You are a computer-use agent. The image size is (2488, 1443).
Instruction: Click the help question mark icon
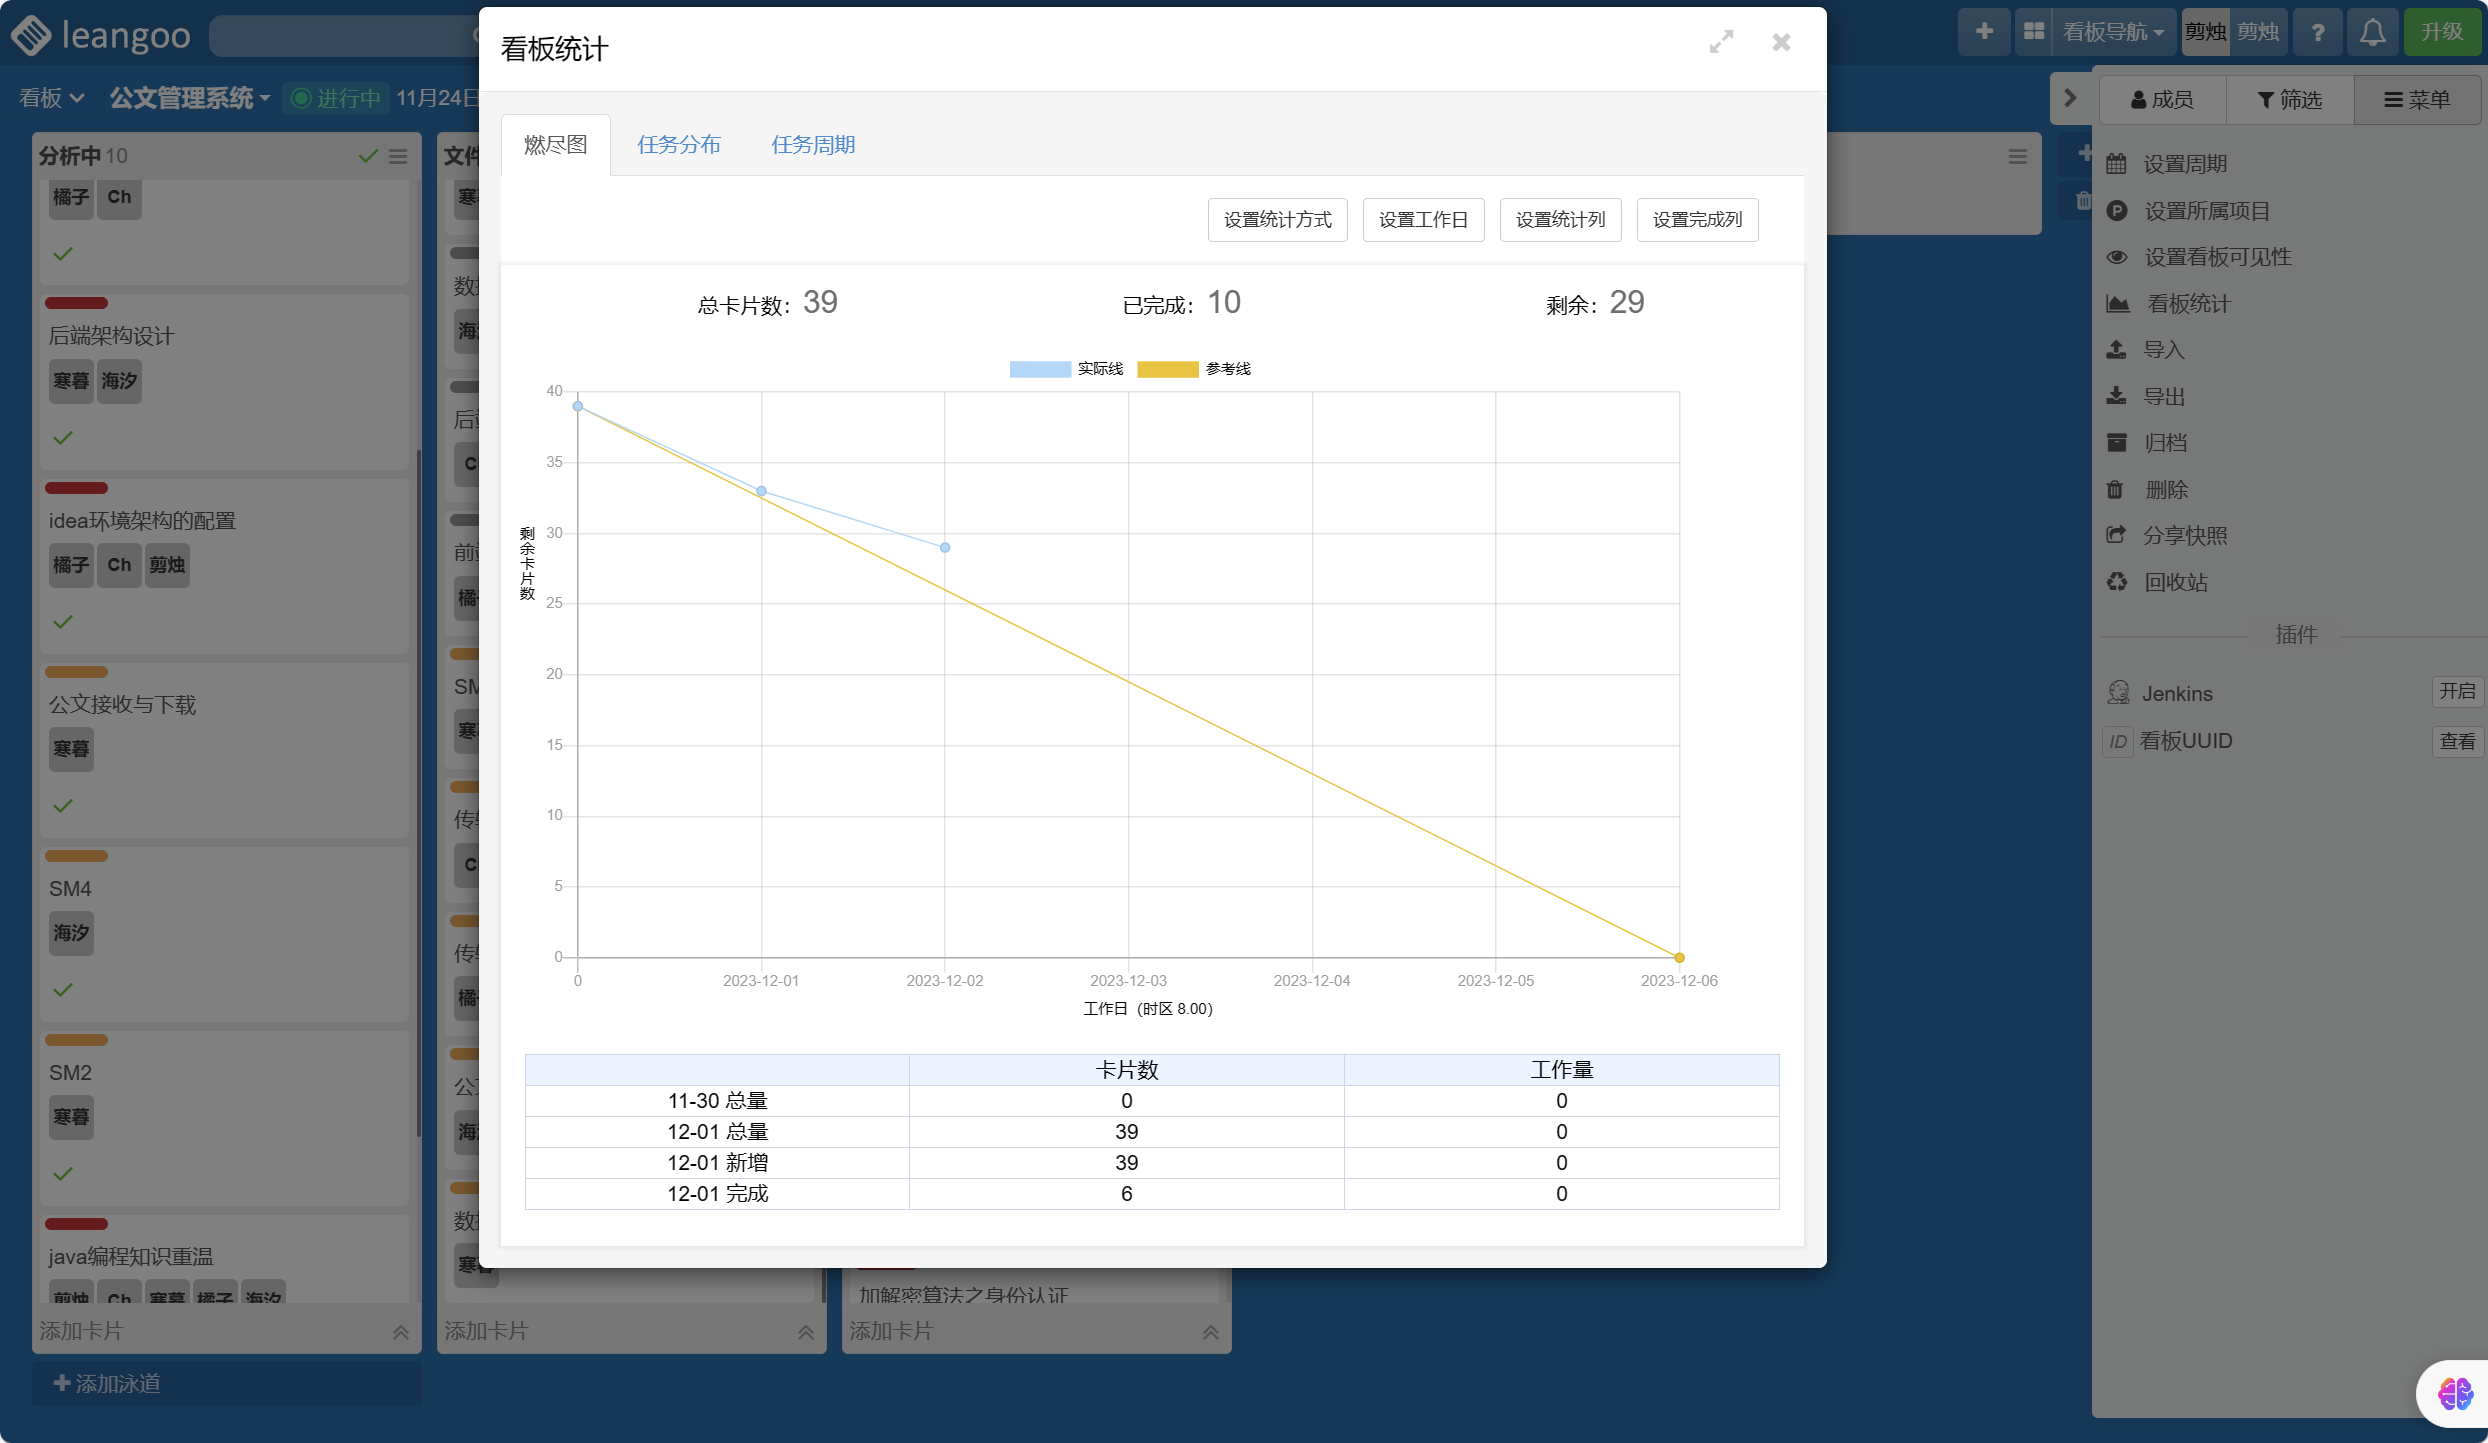pos(2317,33)
